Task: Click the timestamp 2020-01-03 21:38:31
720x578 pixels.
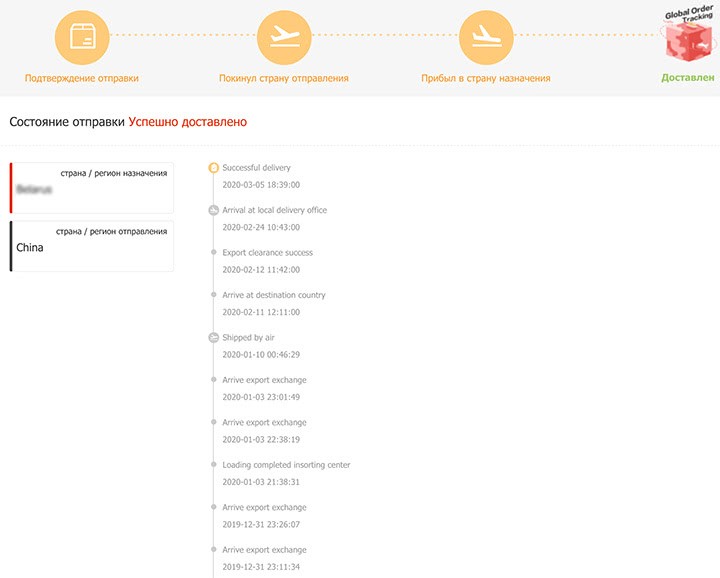Action: point(261,482)
